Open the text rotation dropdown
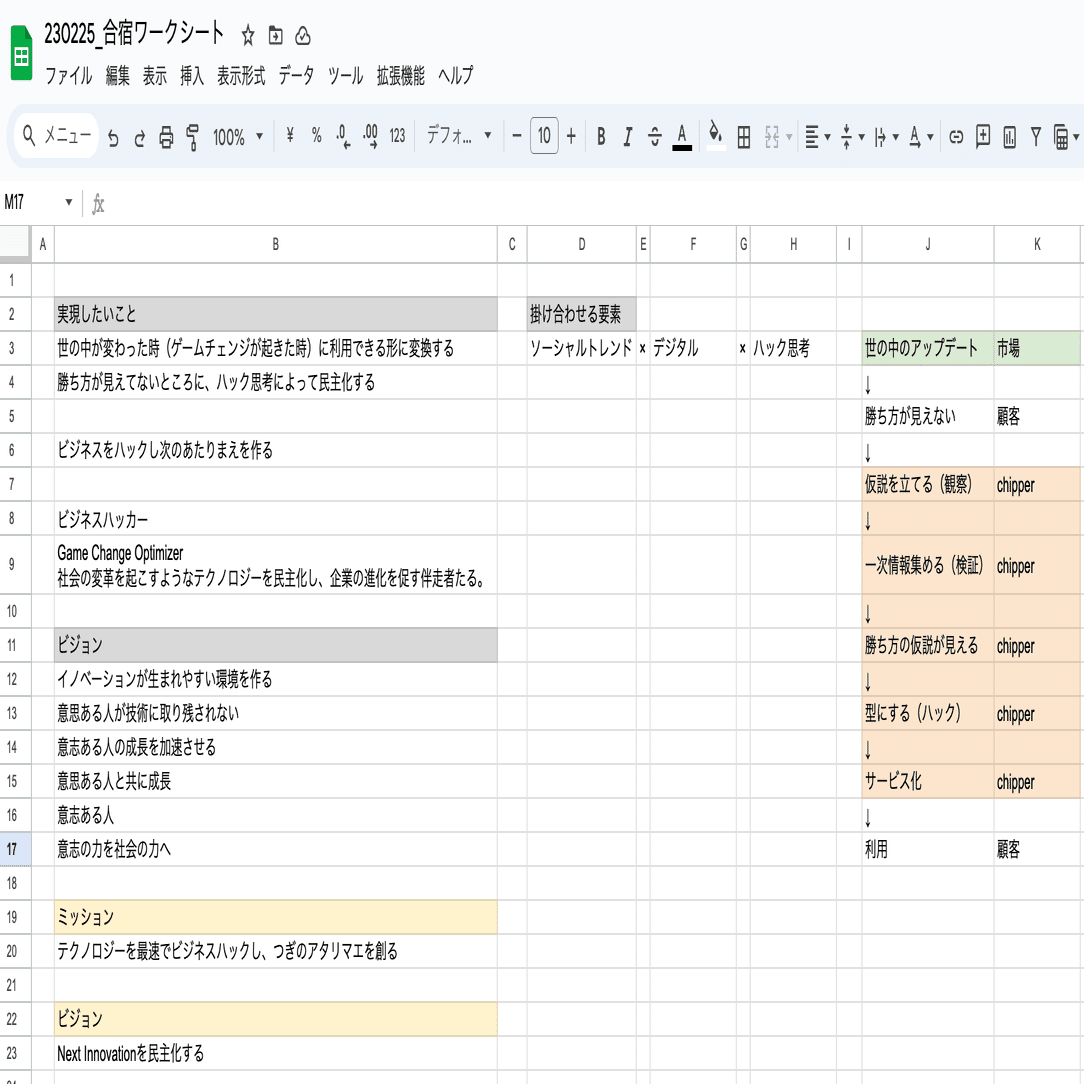The width and height of the screenshot is (1084, 1084). [921, 137]
